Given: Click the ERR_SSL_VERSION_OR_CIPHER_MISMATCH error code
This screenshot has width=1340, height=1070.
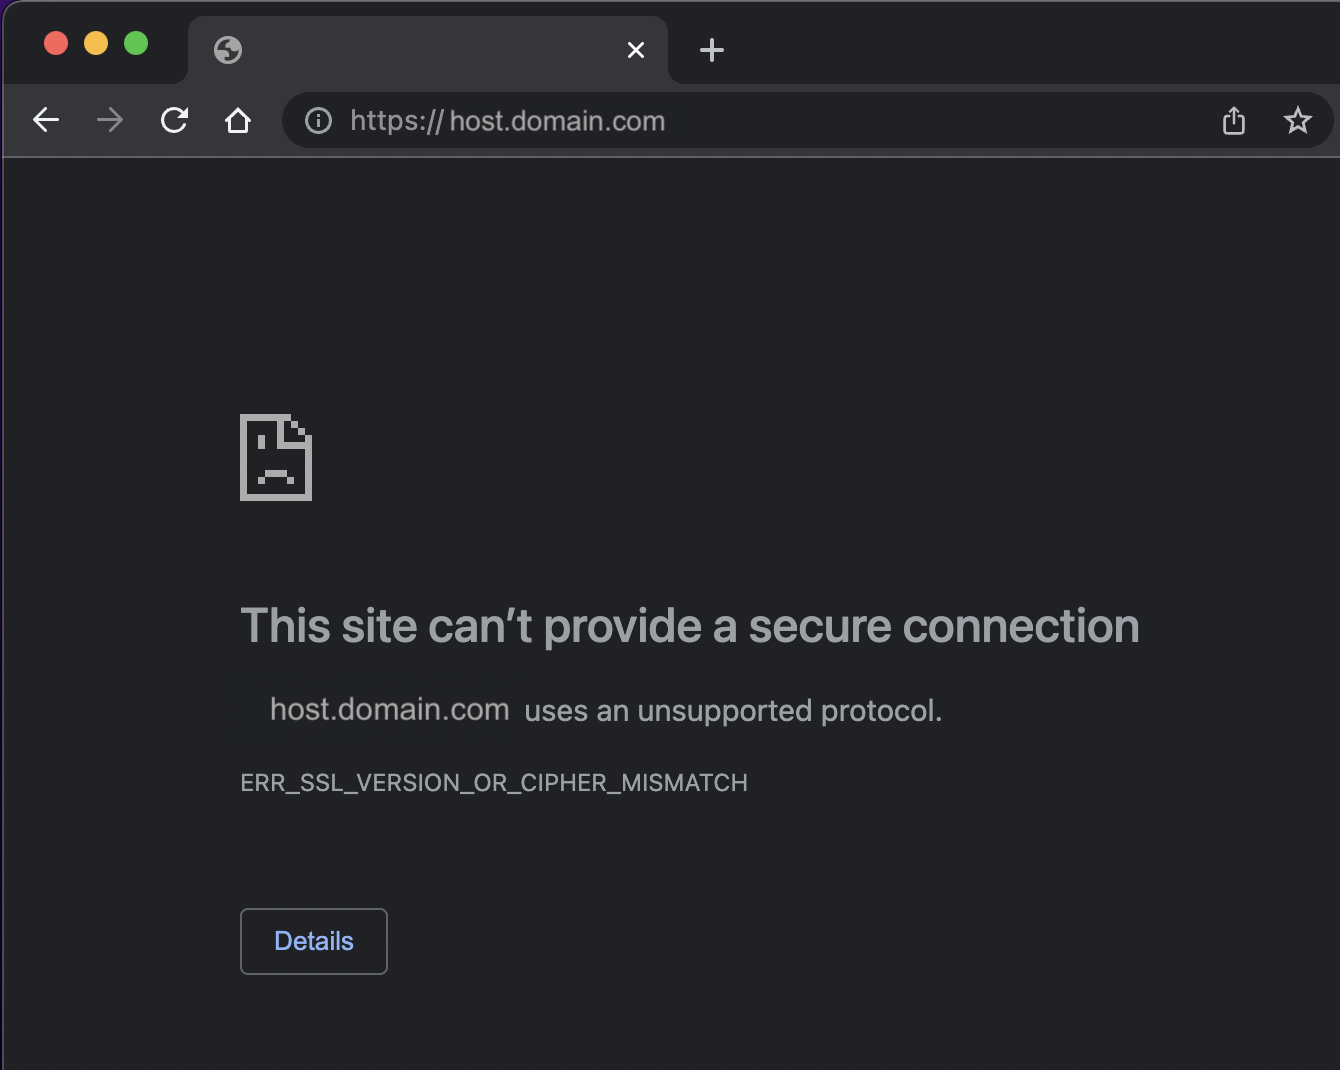Looking at the screenshot, I should [494, 783].
